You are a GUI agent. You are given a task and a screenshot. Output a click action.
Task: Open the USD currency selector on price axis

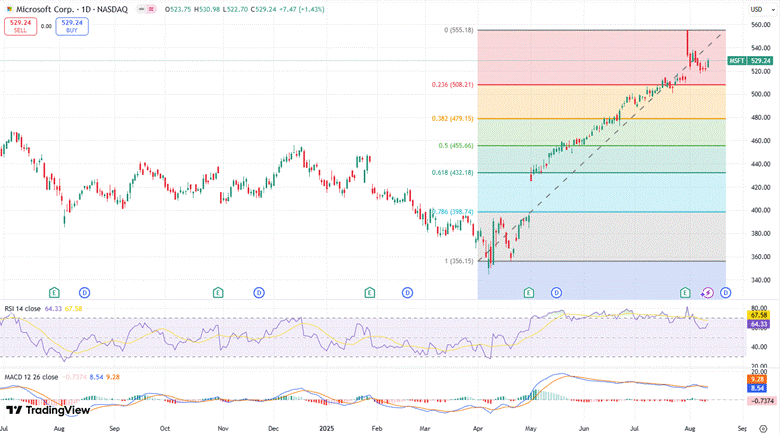758,9
